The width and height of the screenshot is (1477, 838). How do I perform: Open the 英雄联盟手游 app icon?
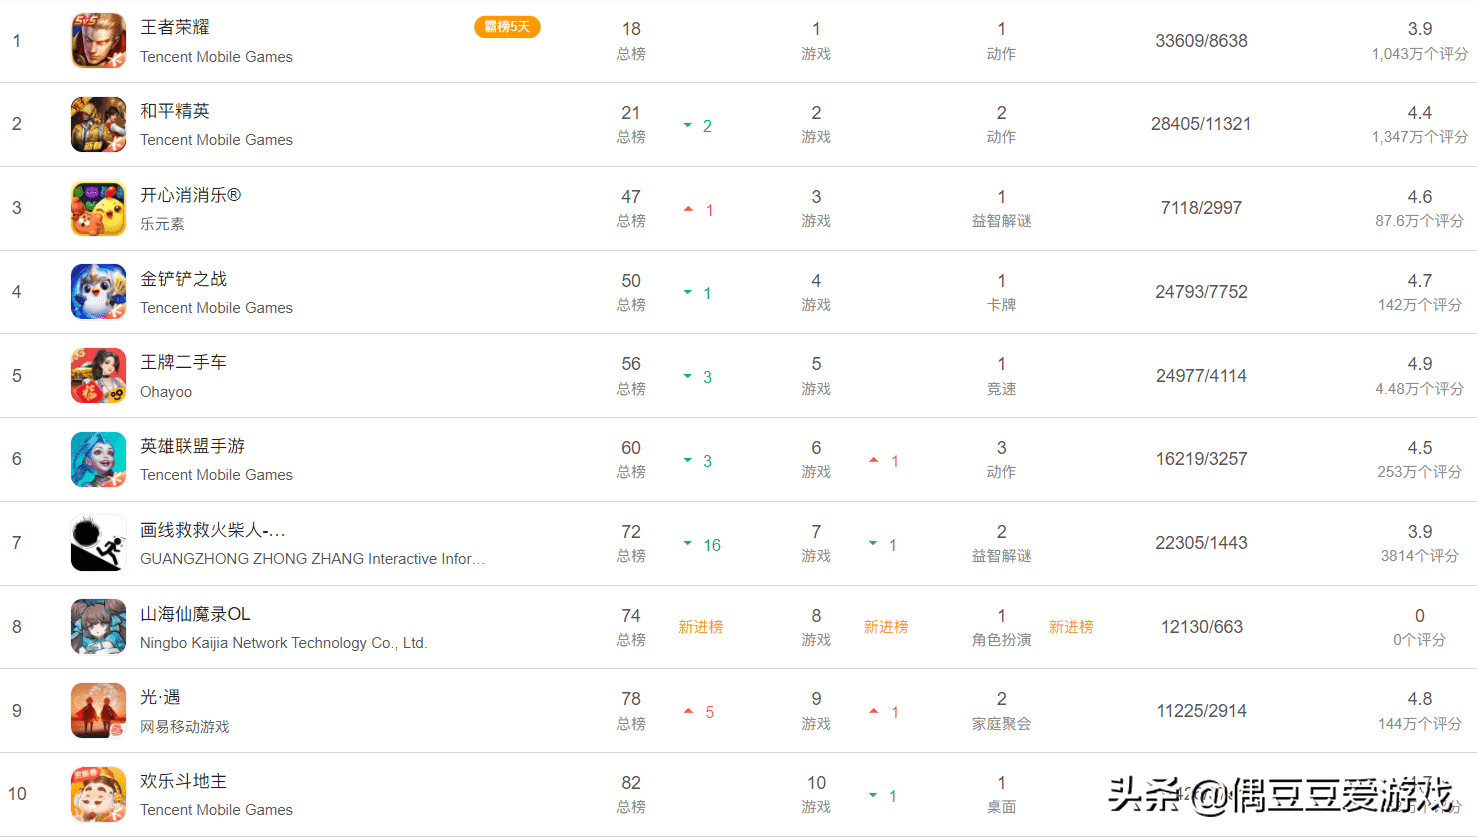[98, 459]
